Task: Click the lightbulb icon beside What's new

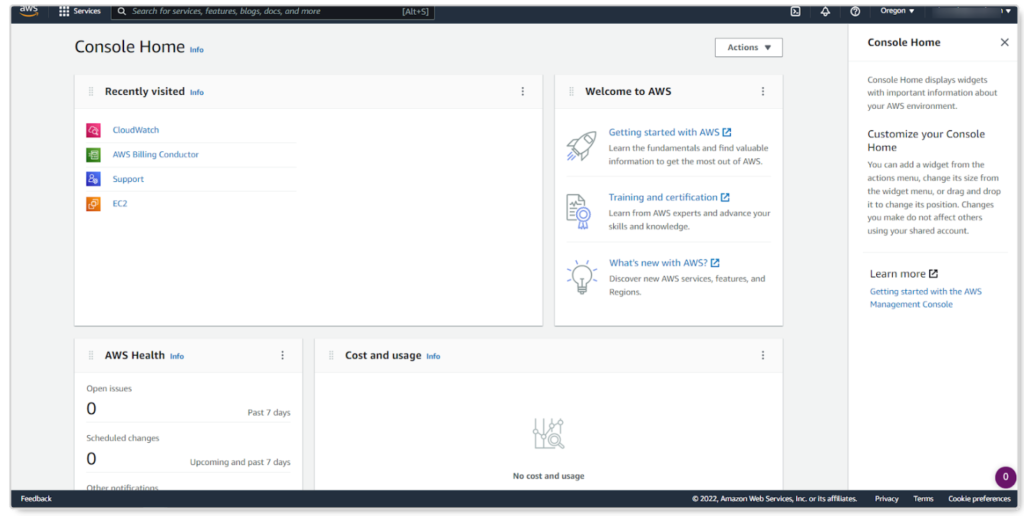Action: pos(581,277)
